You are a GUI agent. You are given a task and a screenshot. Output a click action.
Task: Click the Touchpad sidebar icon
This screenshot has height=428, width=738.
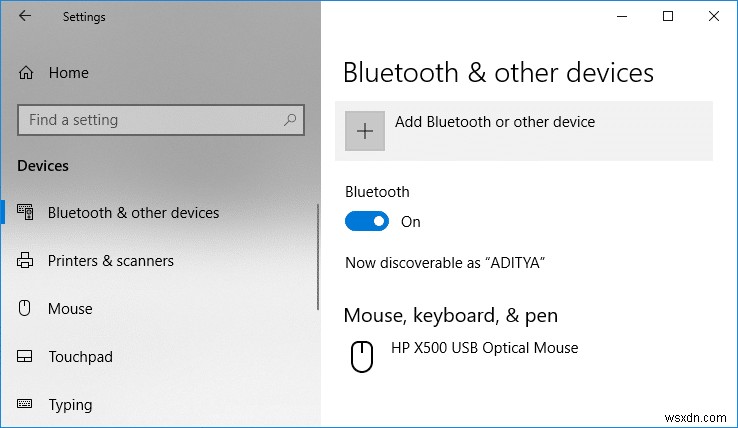(x=26, y=357)
